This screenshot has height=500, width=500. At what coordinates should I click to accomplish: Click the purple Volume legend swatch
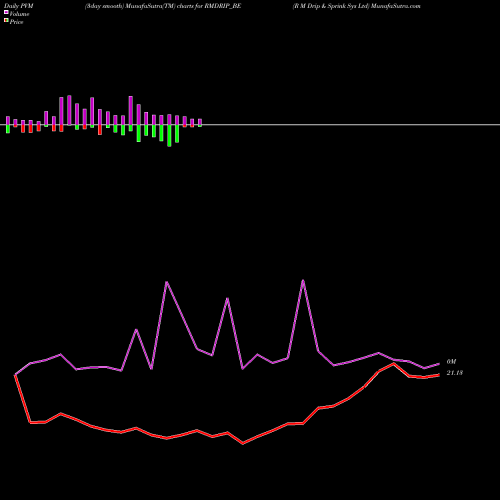click(x=6, y=12)
